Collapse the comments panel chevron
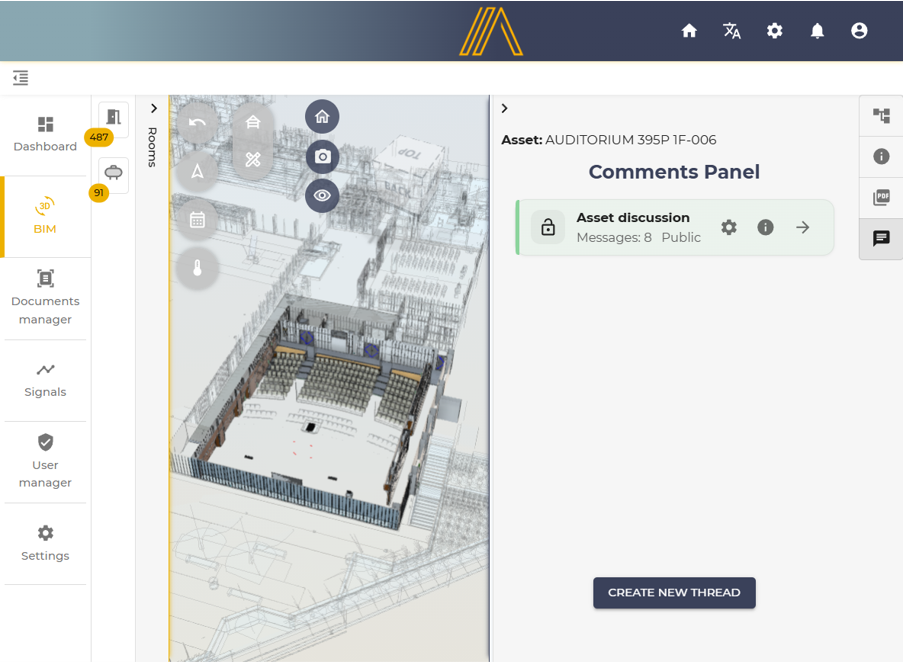 coord(504,109)
